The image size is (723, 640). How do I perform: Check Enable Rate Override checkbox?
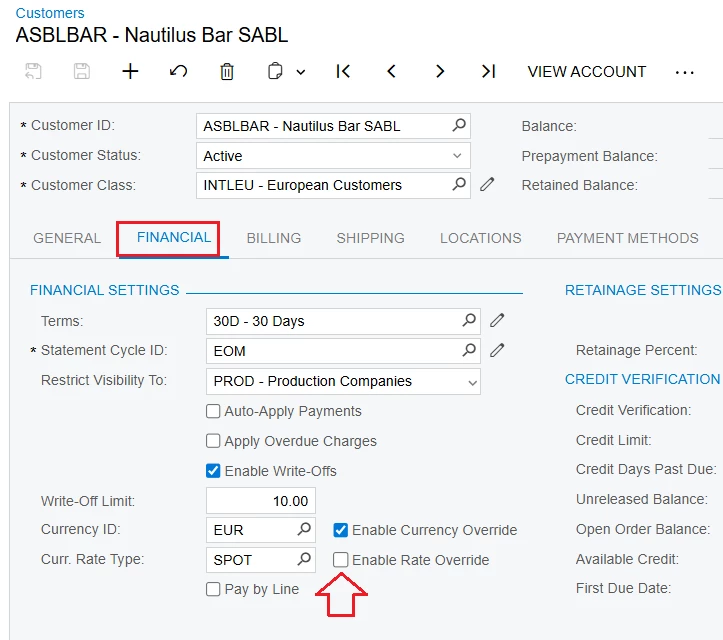coord(340,560)
